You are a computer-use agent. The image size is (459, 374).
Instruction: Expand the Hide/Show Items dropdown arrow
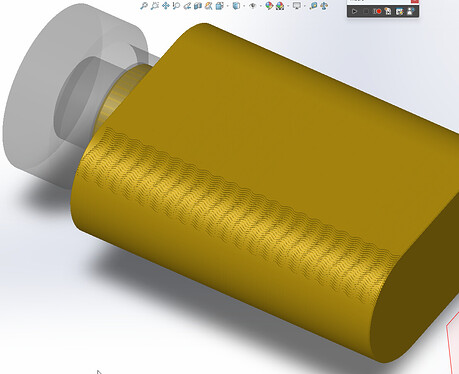point(261,6)
